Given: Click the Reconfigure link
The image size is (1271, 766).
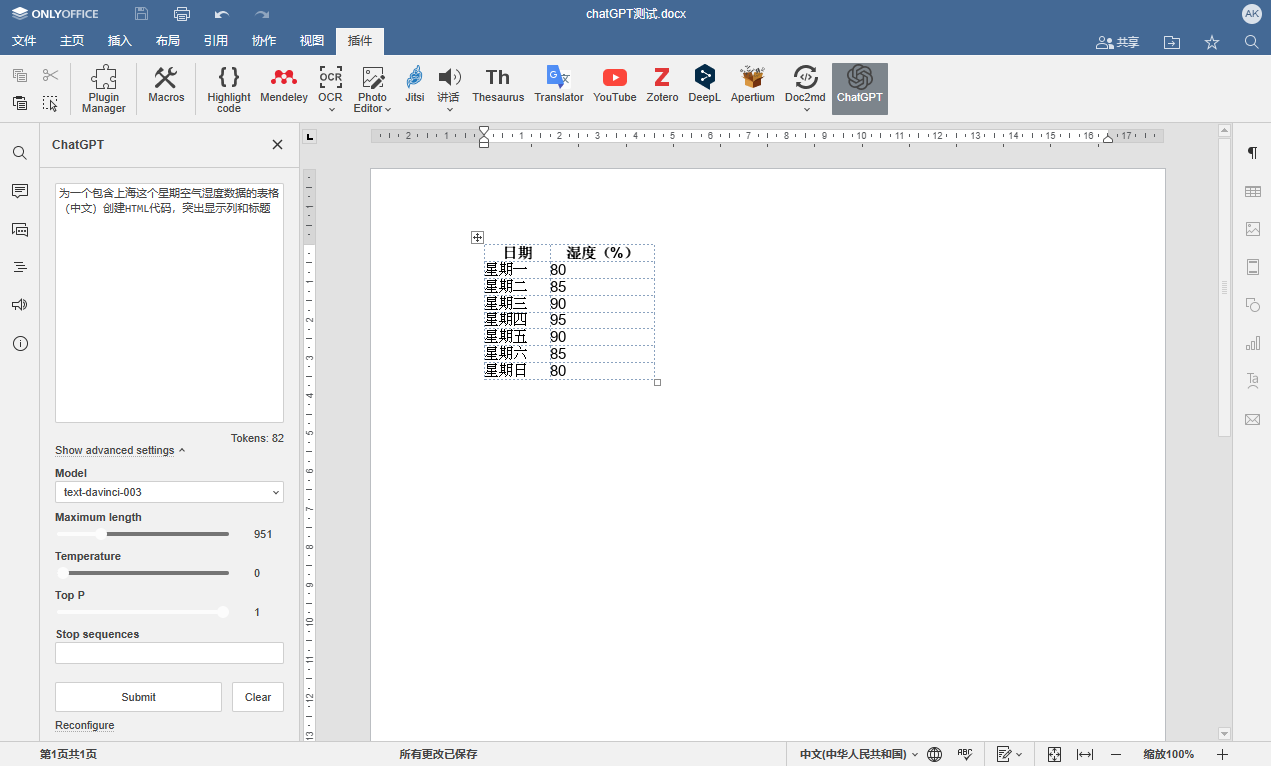Looking at the screenshot, I should (x=85, y=725).
